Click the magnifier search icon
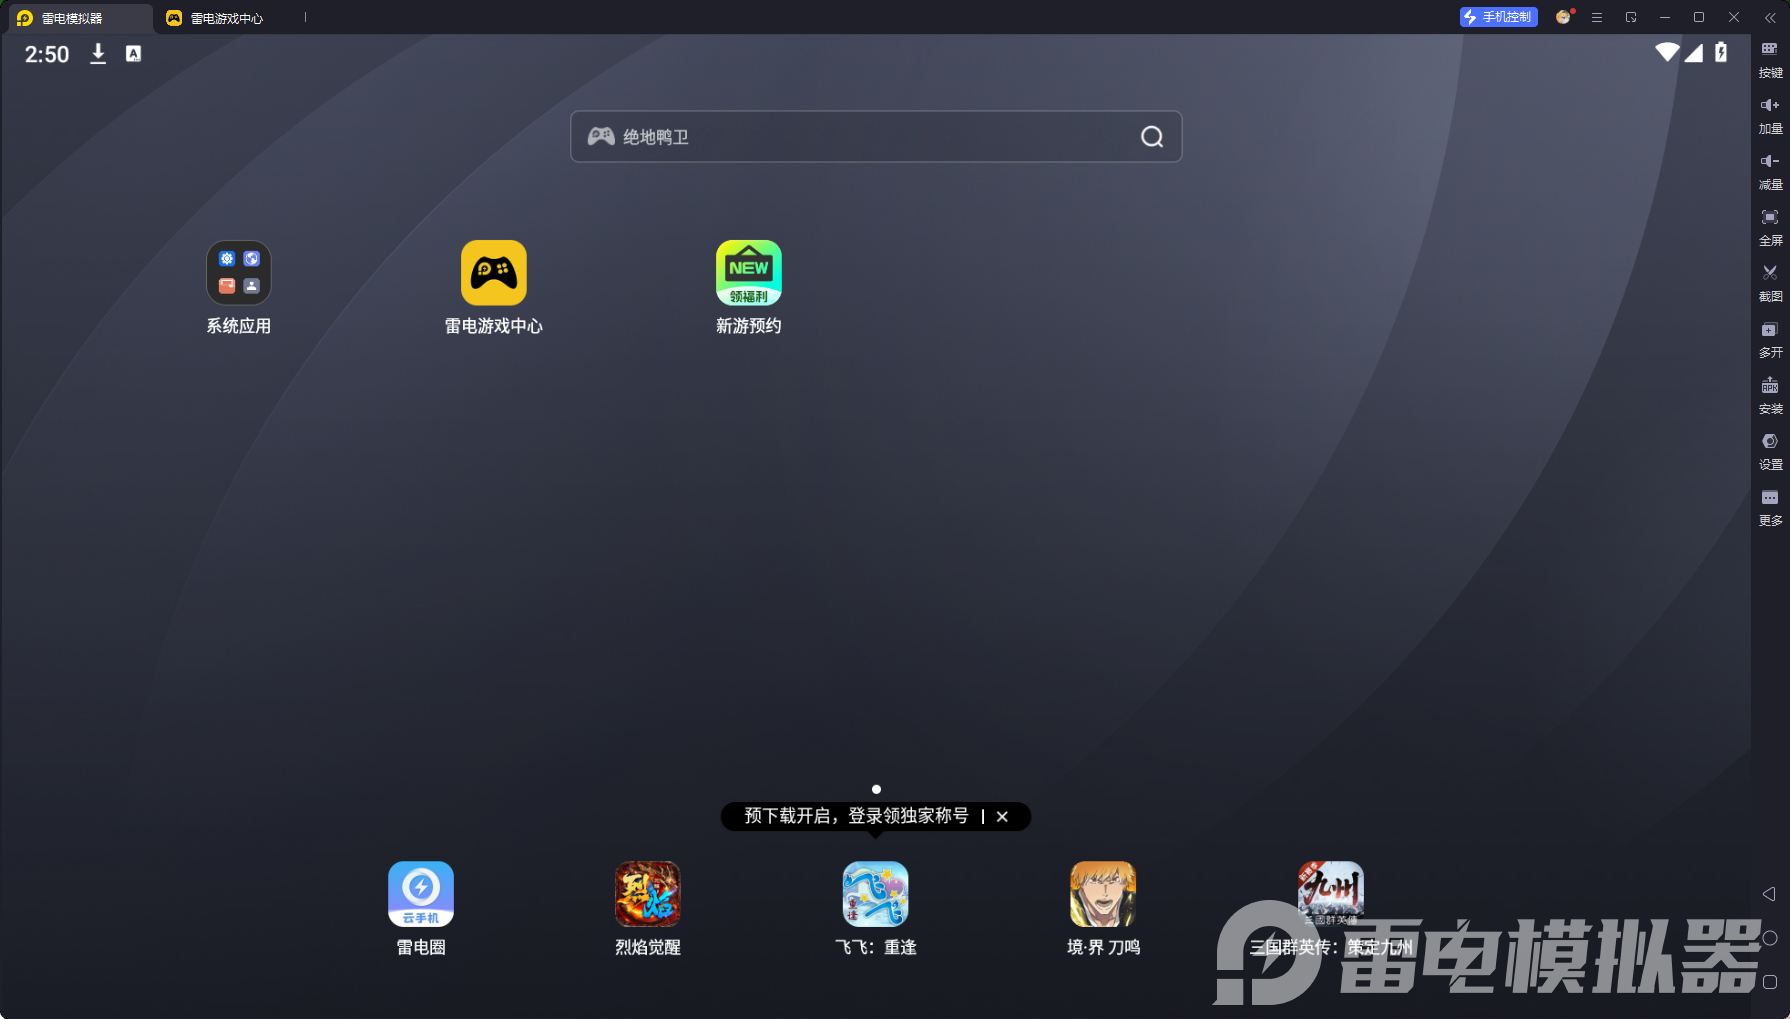Screen dimensions: 1790x1019 coord(1152,137)
